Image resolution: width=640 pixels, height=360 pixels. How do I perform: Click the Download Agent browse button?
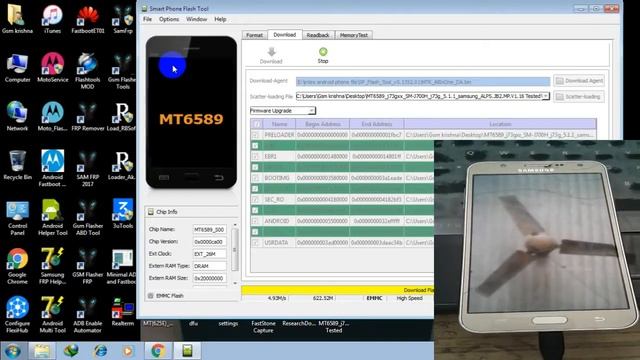579,81
